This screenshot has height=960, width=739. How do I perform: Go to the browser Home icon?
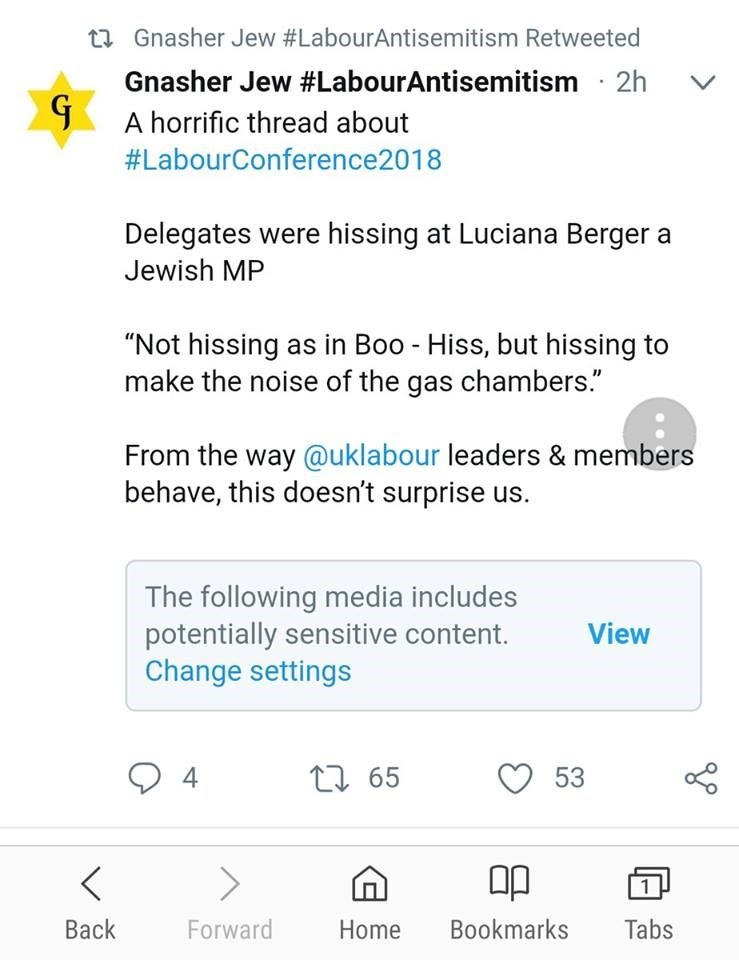tap(369, 883)
